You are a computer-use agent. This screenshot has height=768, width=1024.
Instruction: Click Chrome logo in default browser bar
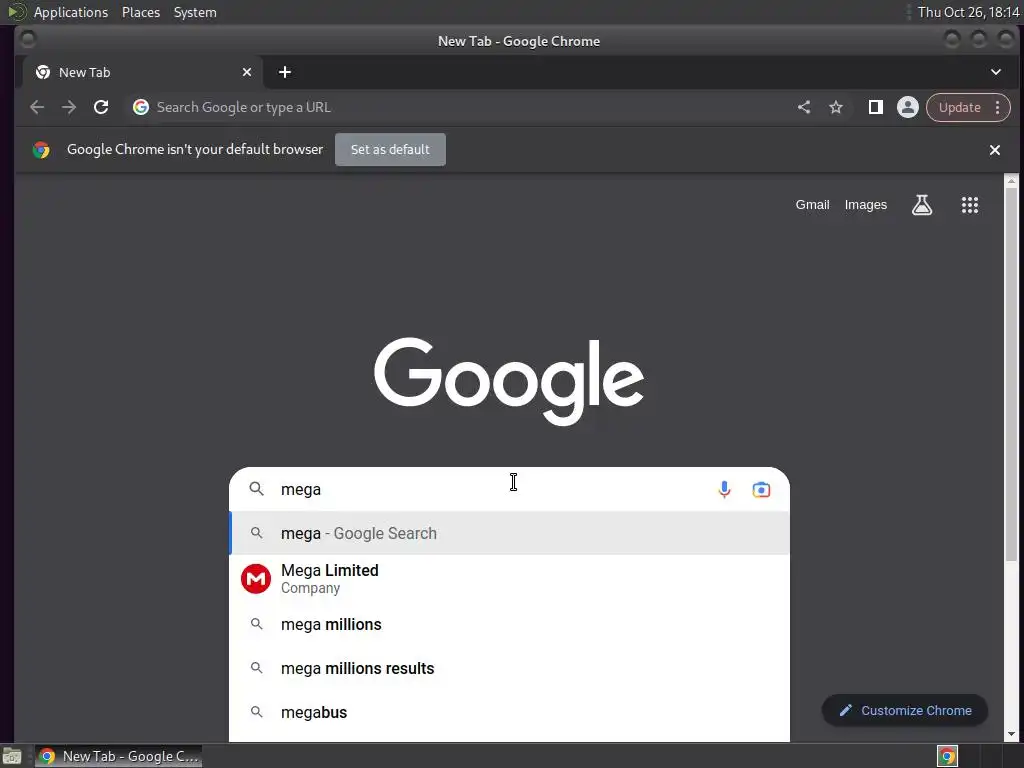[41, 150]
